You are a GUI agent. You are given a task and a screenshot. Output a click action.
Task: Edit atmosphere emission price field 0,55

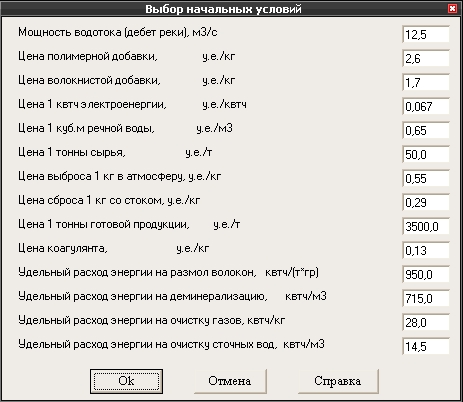[426, 178]
